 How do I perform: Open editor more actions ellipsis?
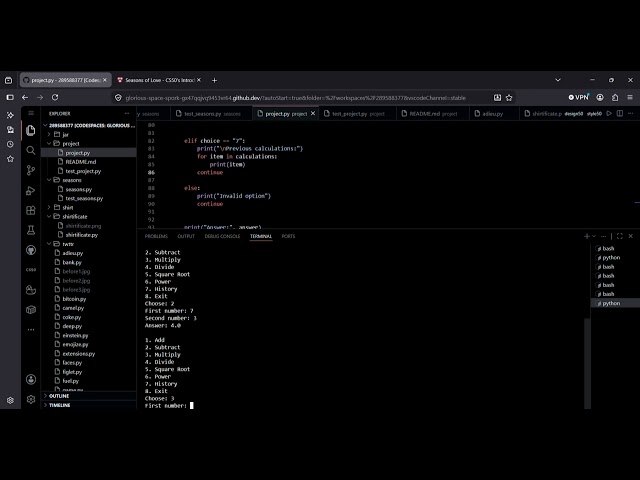pos(631,113)
